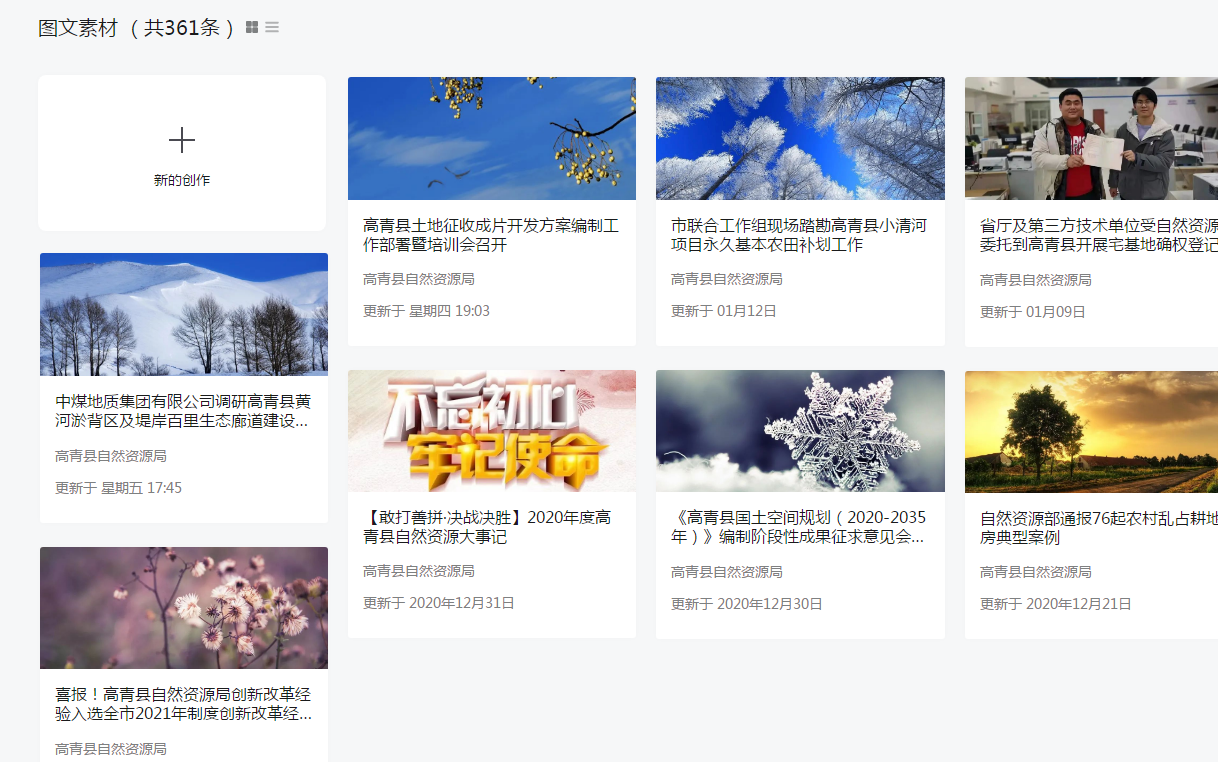
Task: Open article 市联合工作组现场踏勘高青县小清河
Action: pos(798,235)
